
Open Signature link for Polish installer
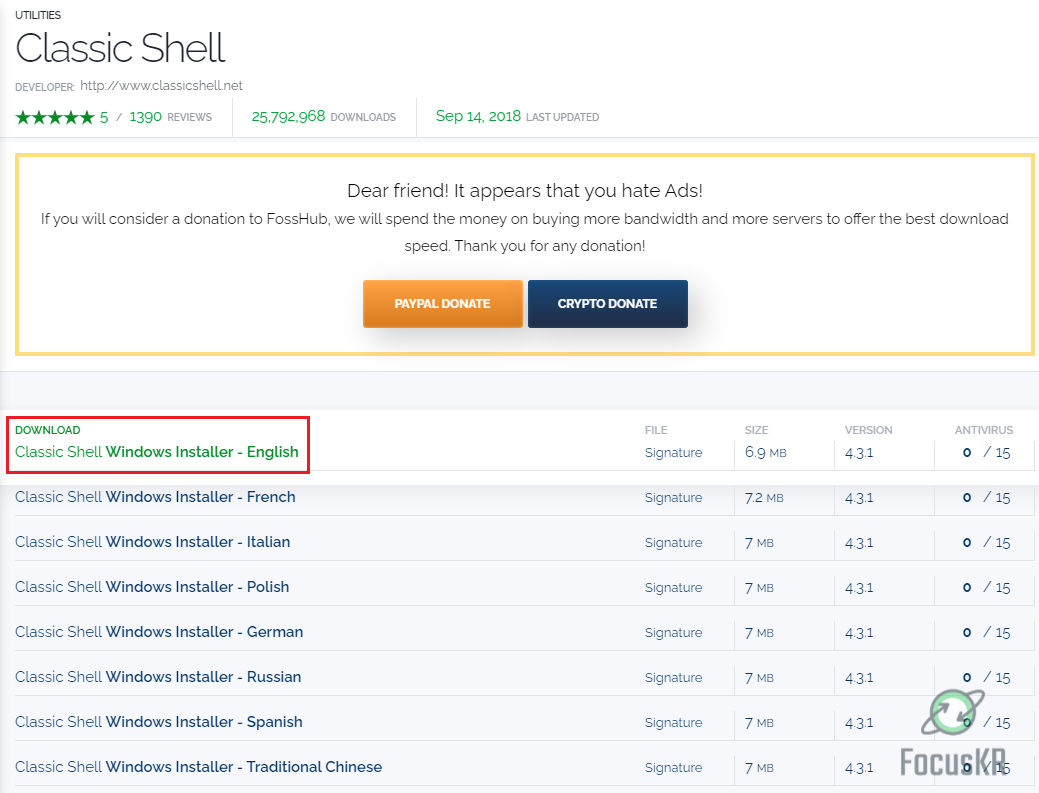click(673, 588)
